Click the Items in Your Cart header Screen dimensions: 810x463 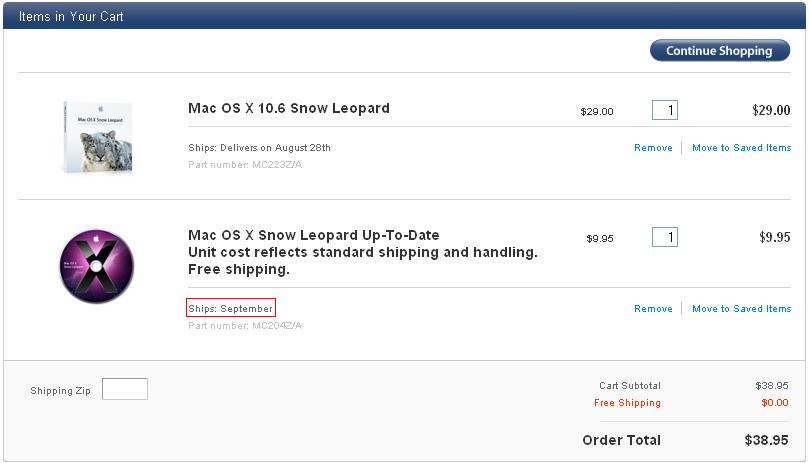pos(71,17)
